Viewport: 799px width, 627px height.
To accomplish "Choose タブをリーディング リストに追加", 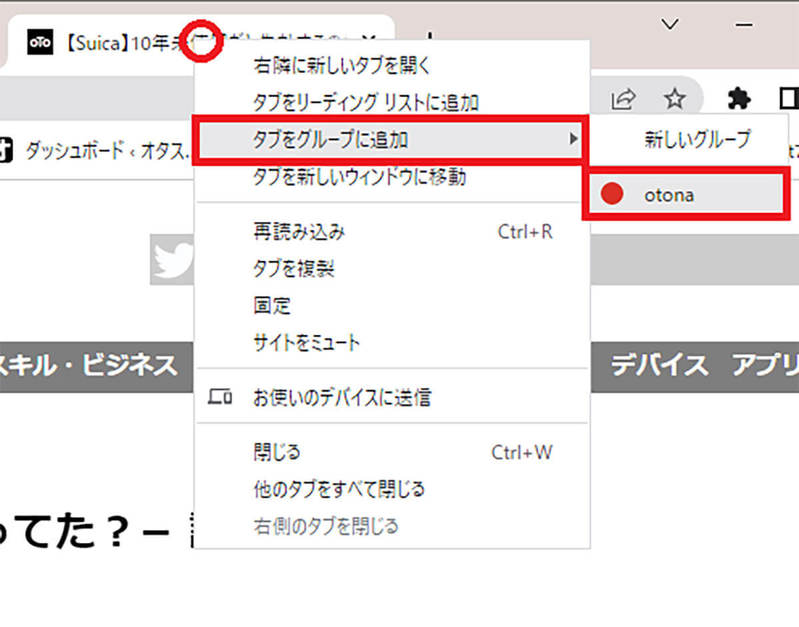I will 392,102.
